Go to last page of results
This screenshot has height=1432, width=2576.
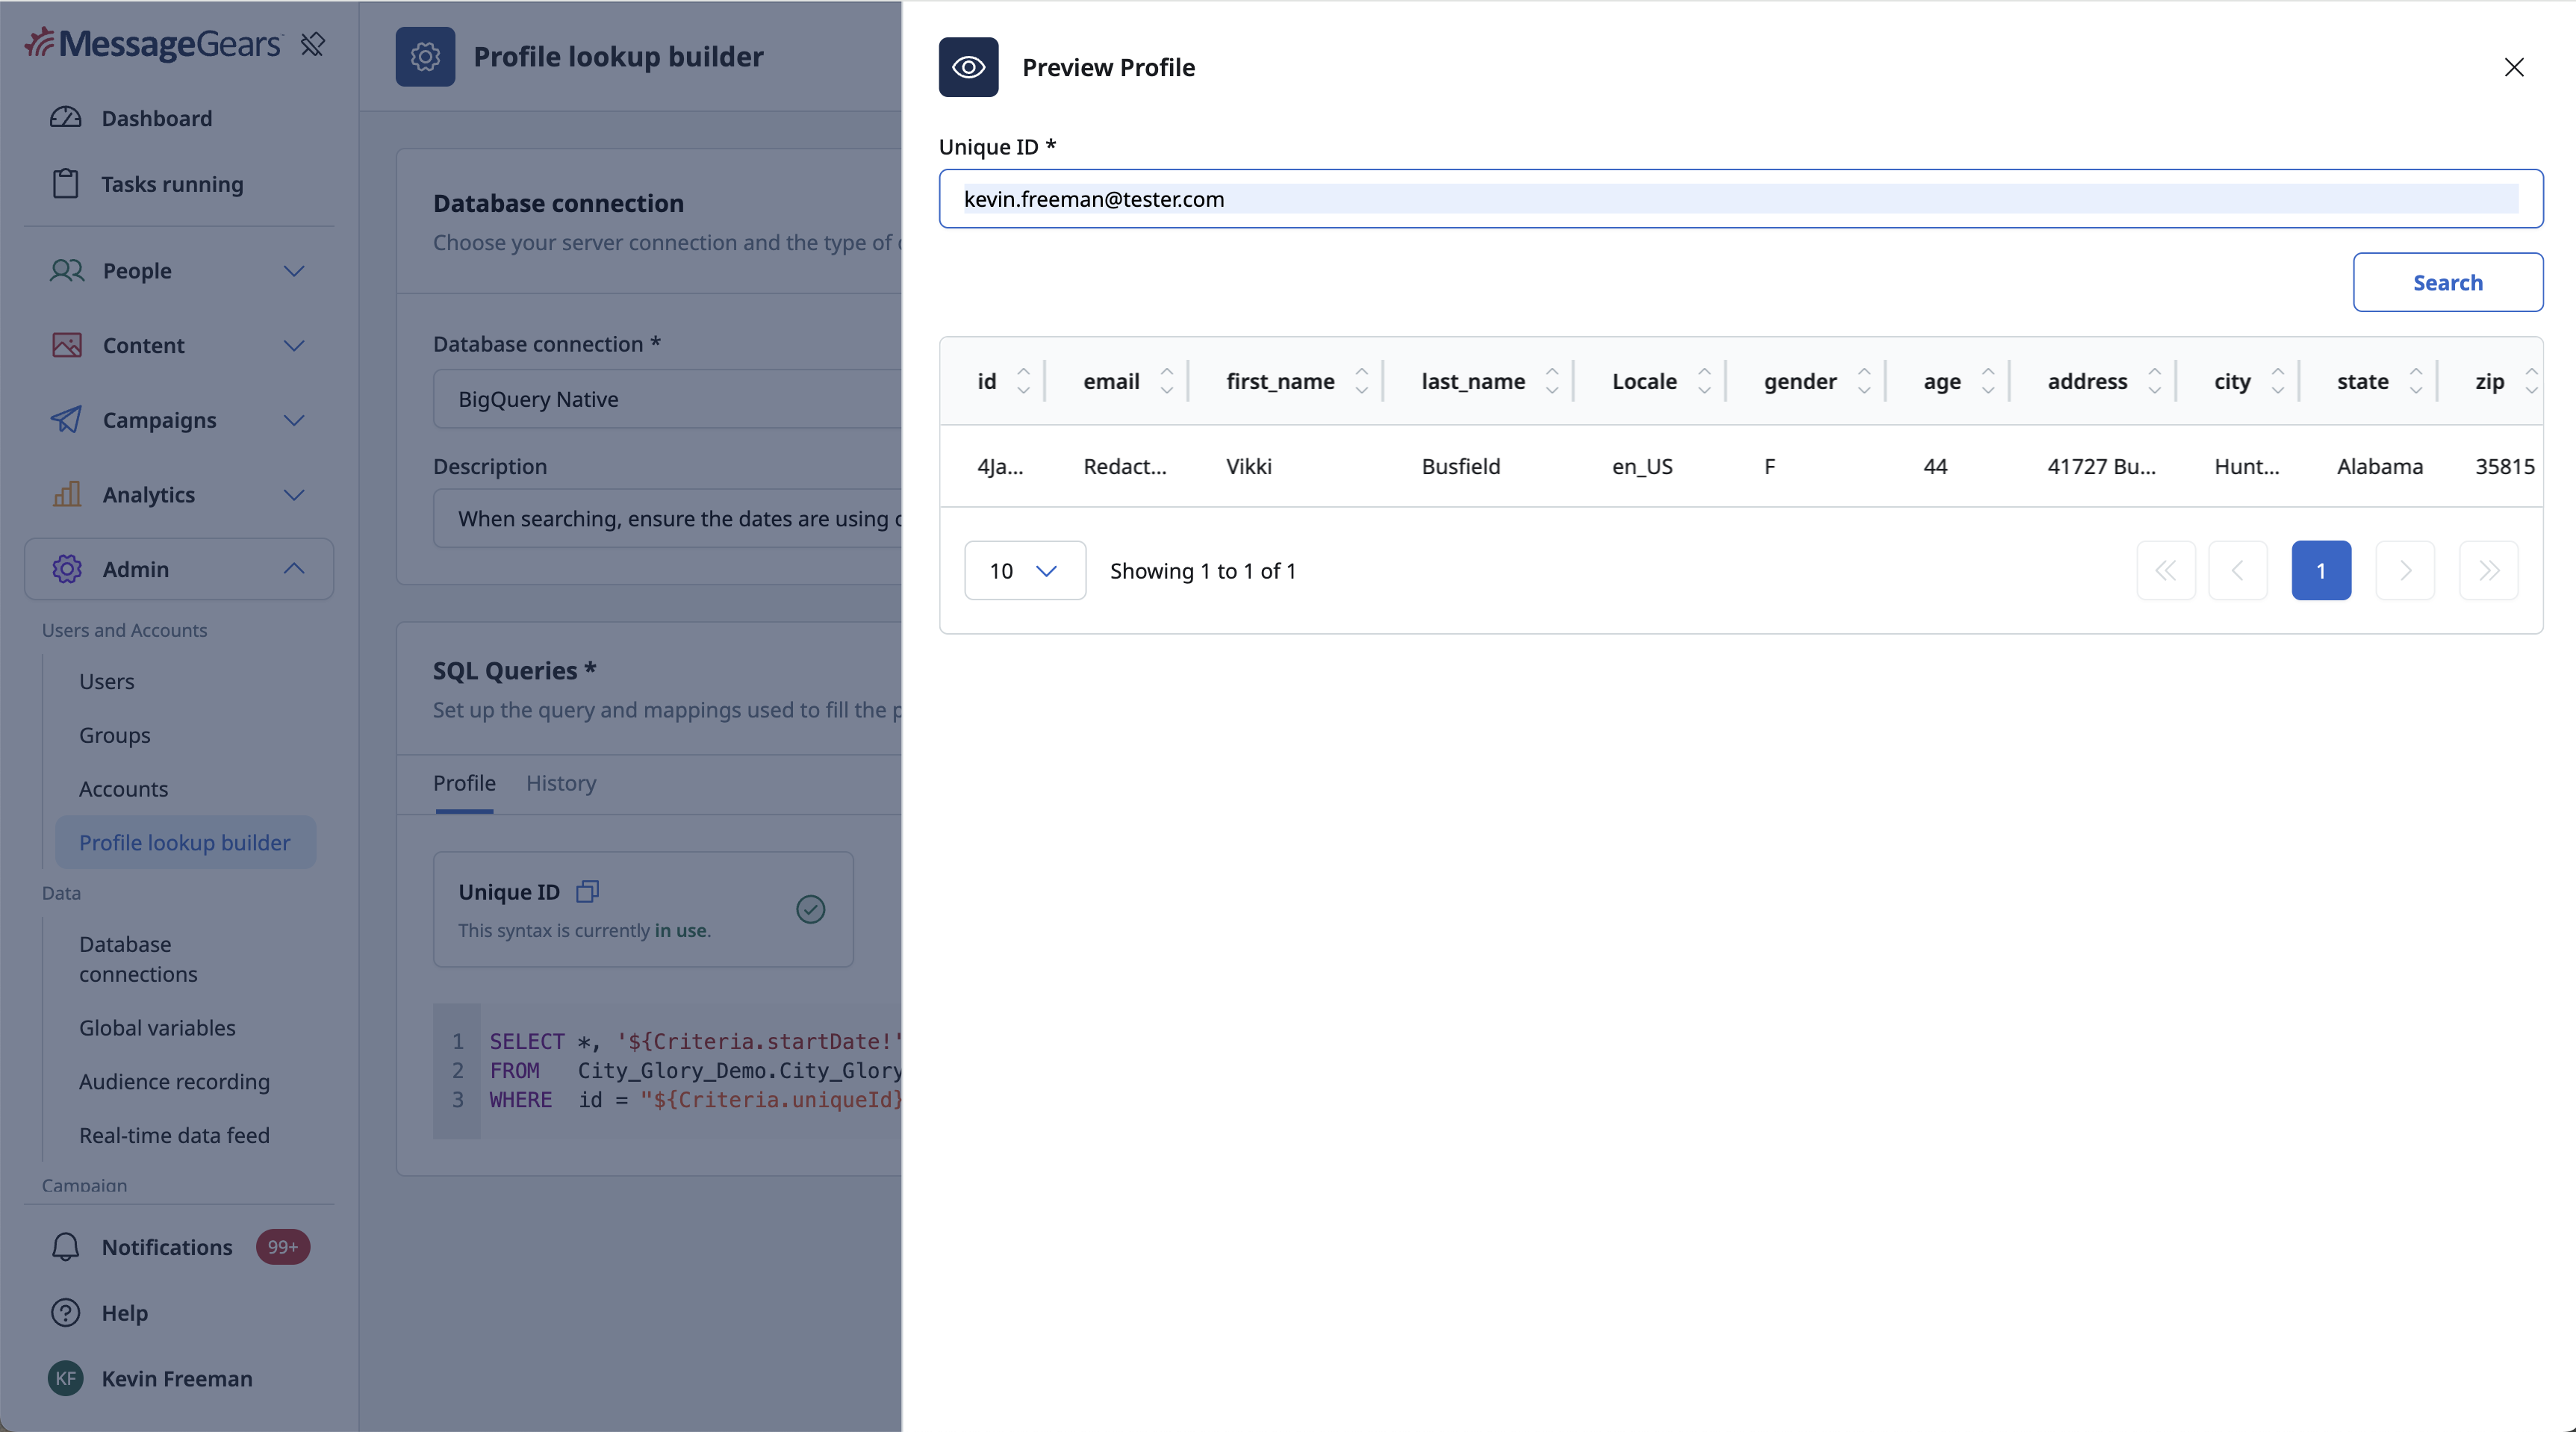click(2489, 571)
